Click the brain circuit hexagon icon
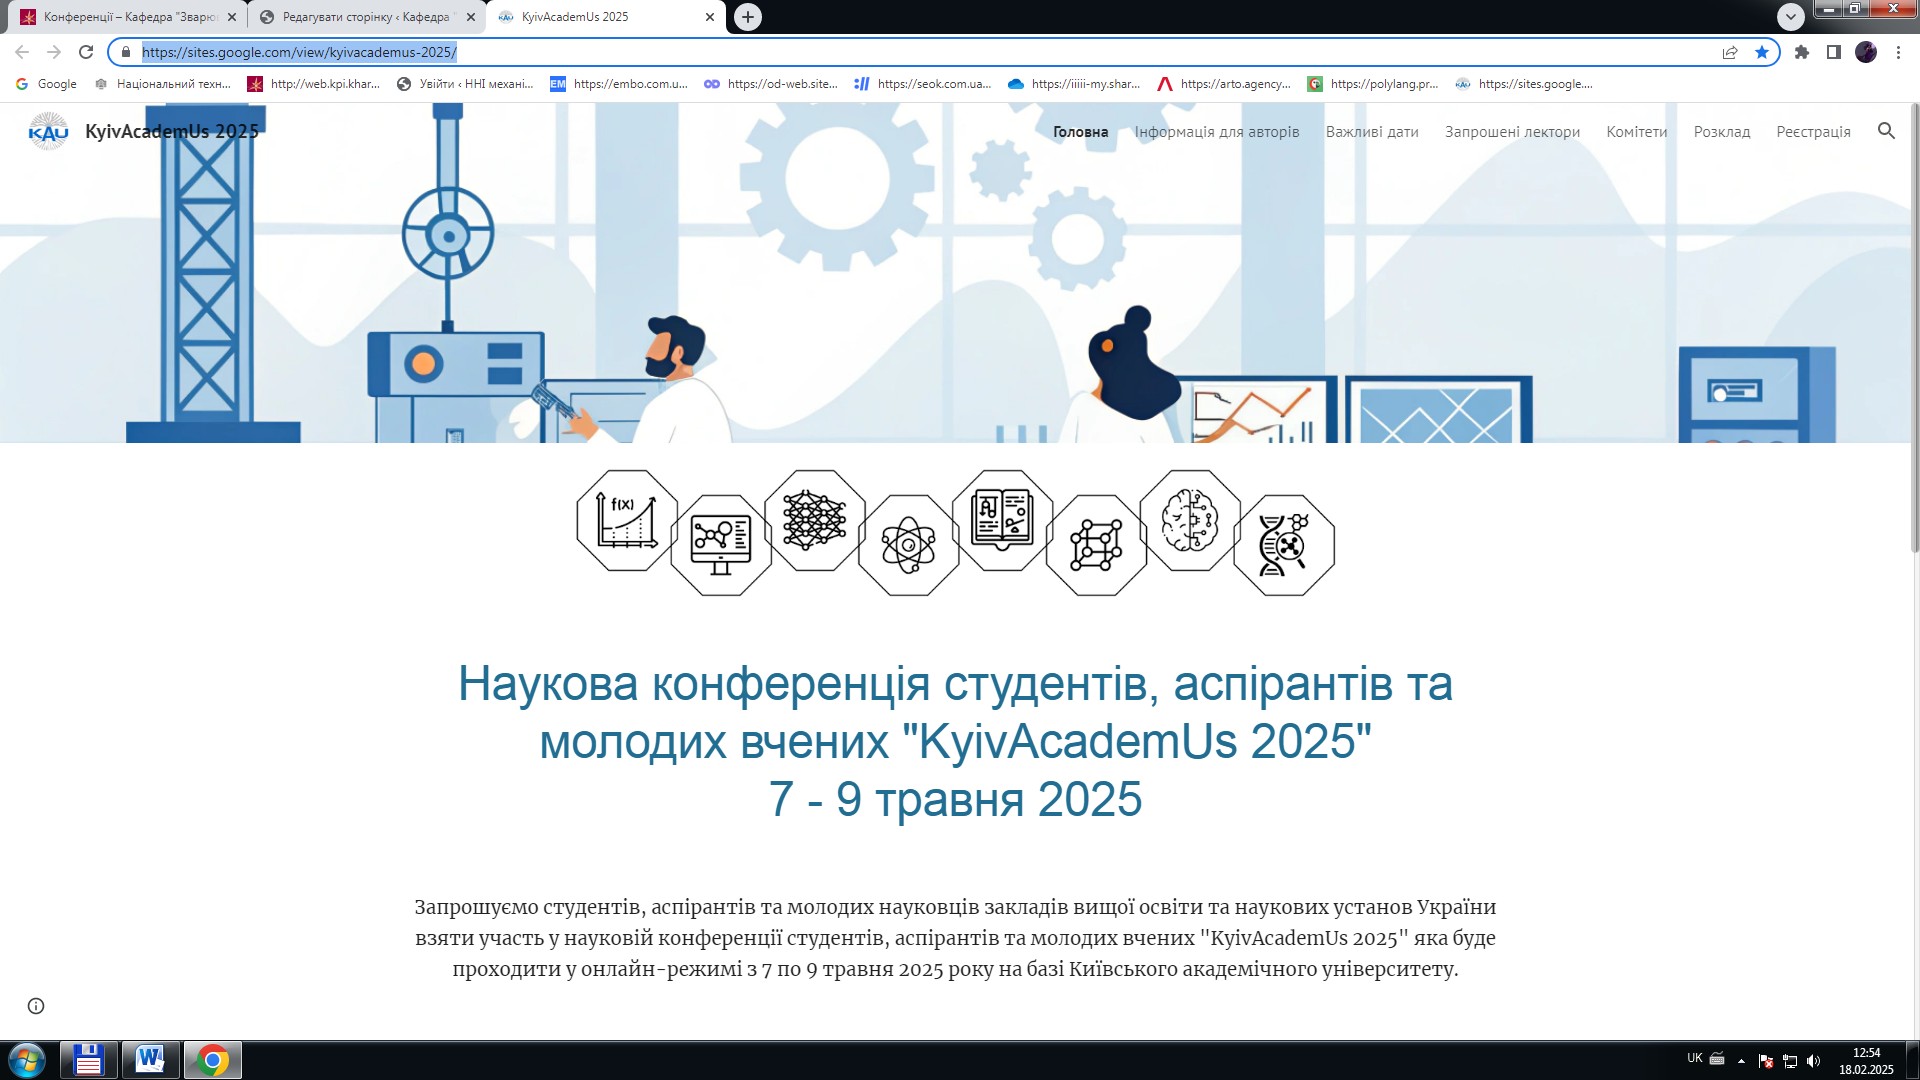 pyautogui.click(x=1190, y=520)
